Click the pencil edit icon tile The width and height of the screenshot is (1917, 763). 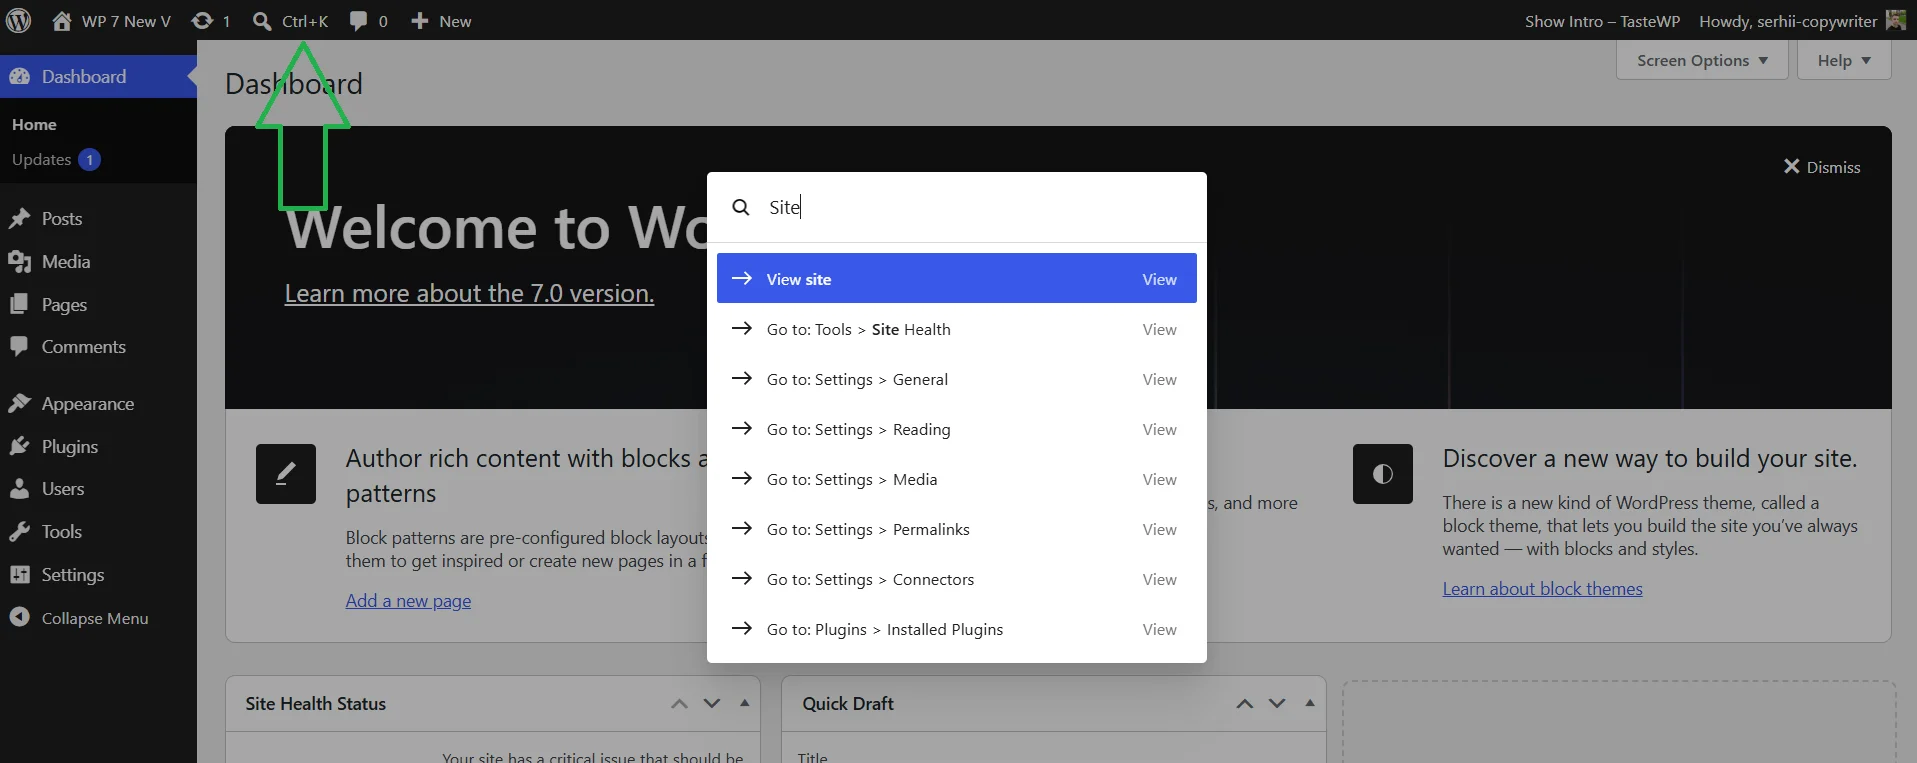[x=286, y=474]
